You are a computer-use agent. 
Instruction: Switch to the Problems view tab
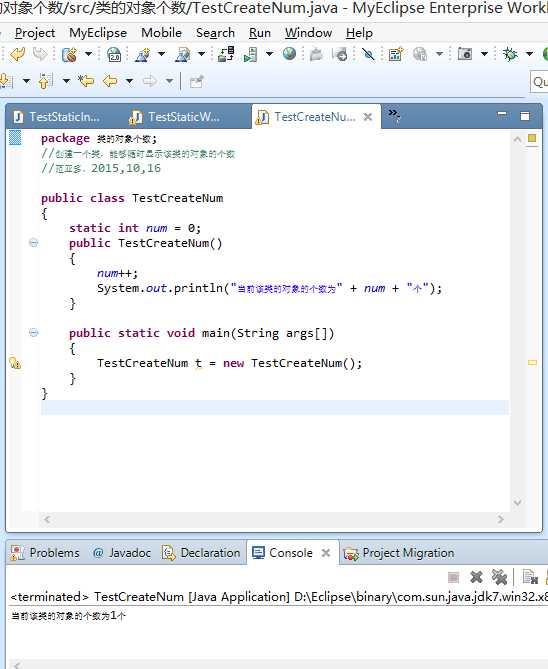pos(45,553)
